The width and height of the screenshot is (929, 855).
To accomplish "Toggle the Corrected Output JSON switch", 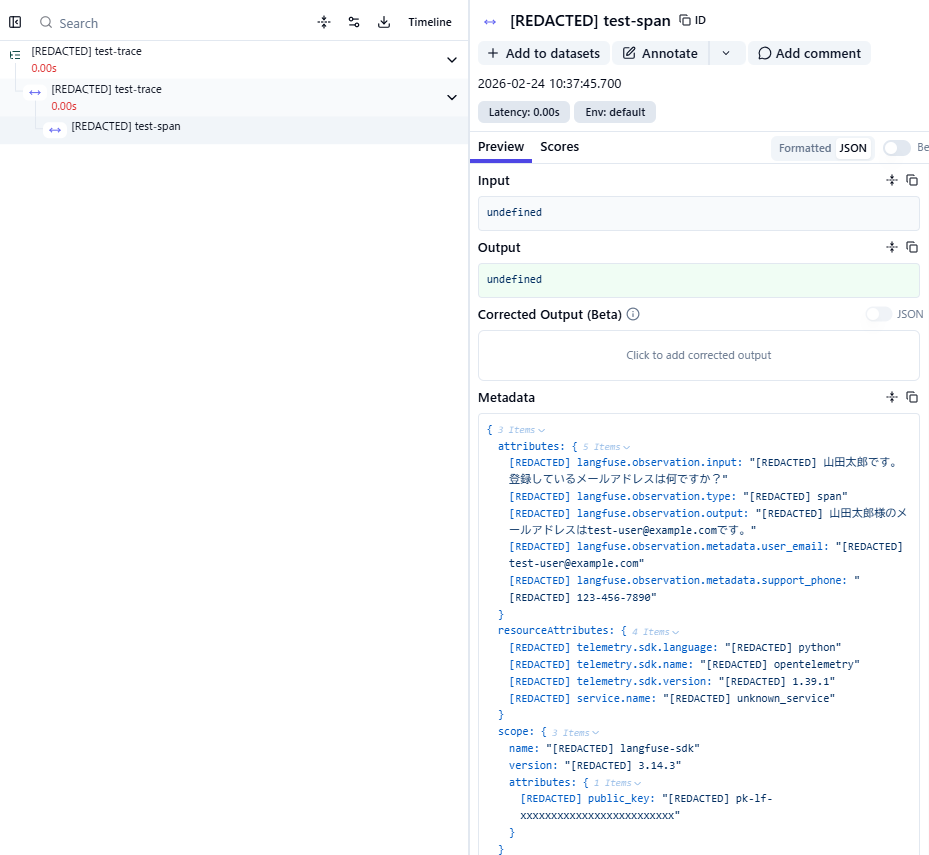I will pyautogui.click(x=878, y=314).
